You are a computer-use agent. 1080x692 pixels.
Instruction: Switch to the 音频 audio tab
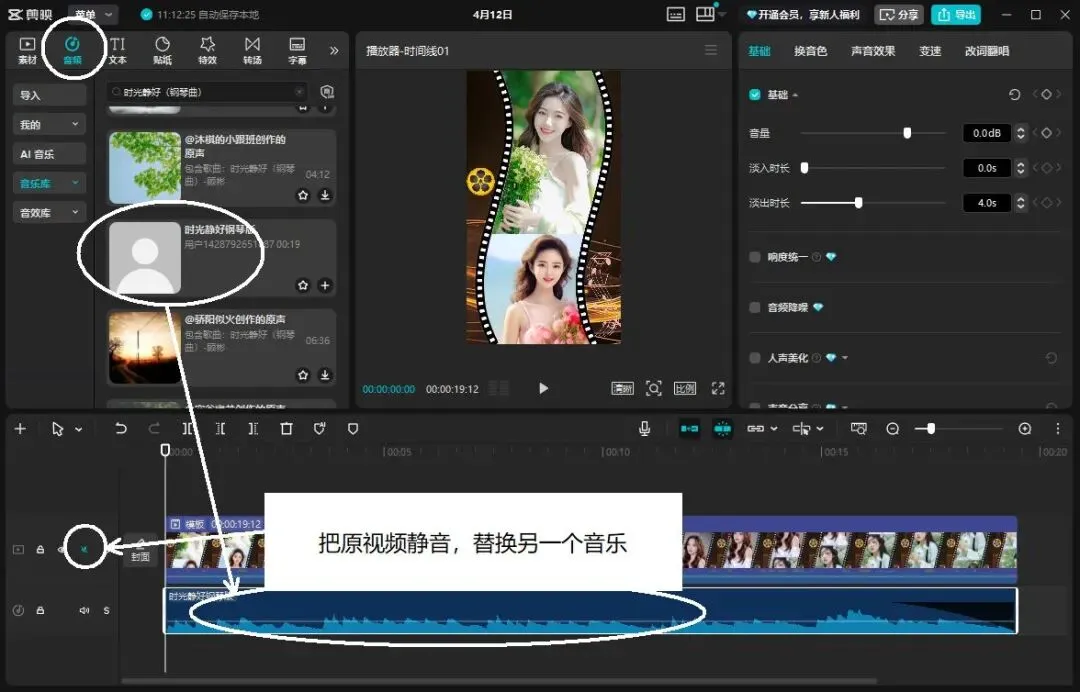click(x=72, y=51)
